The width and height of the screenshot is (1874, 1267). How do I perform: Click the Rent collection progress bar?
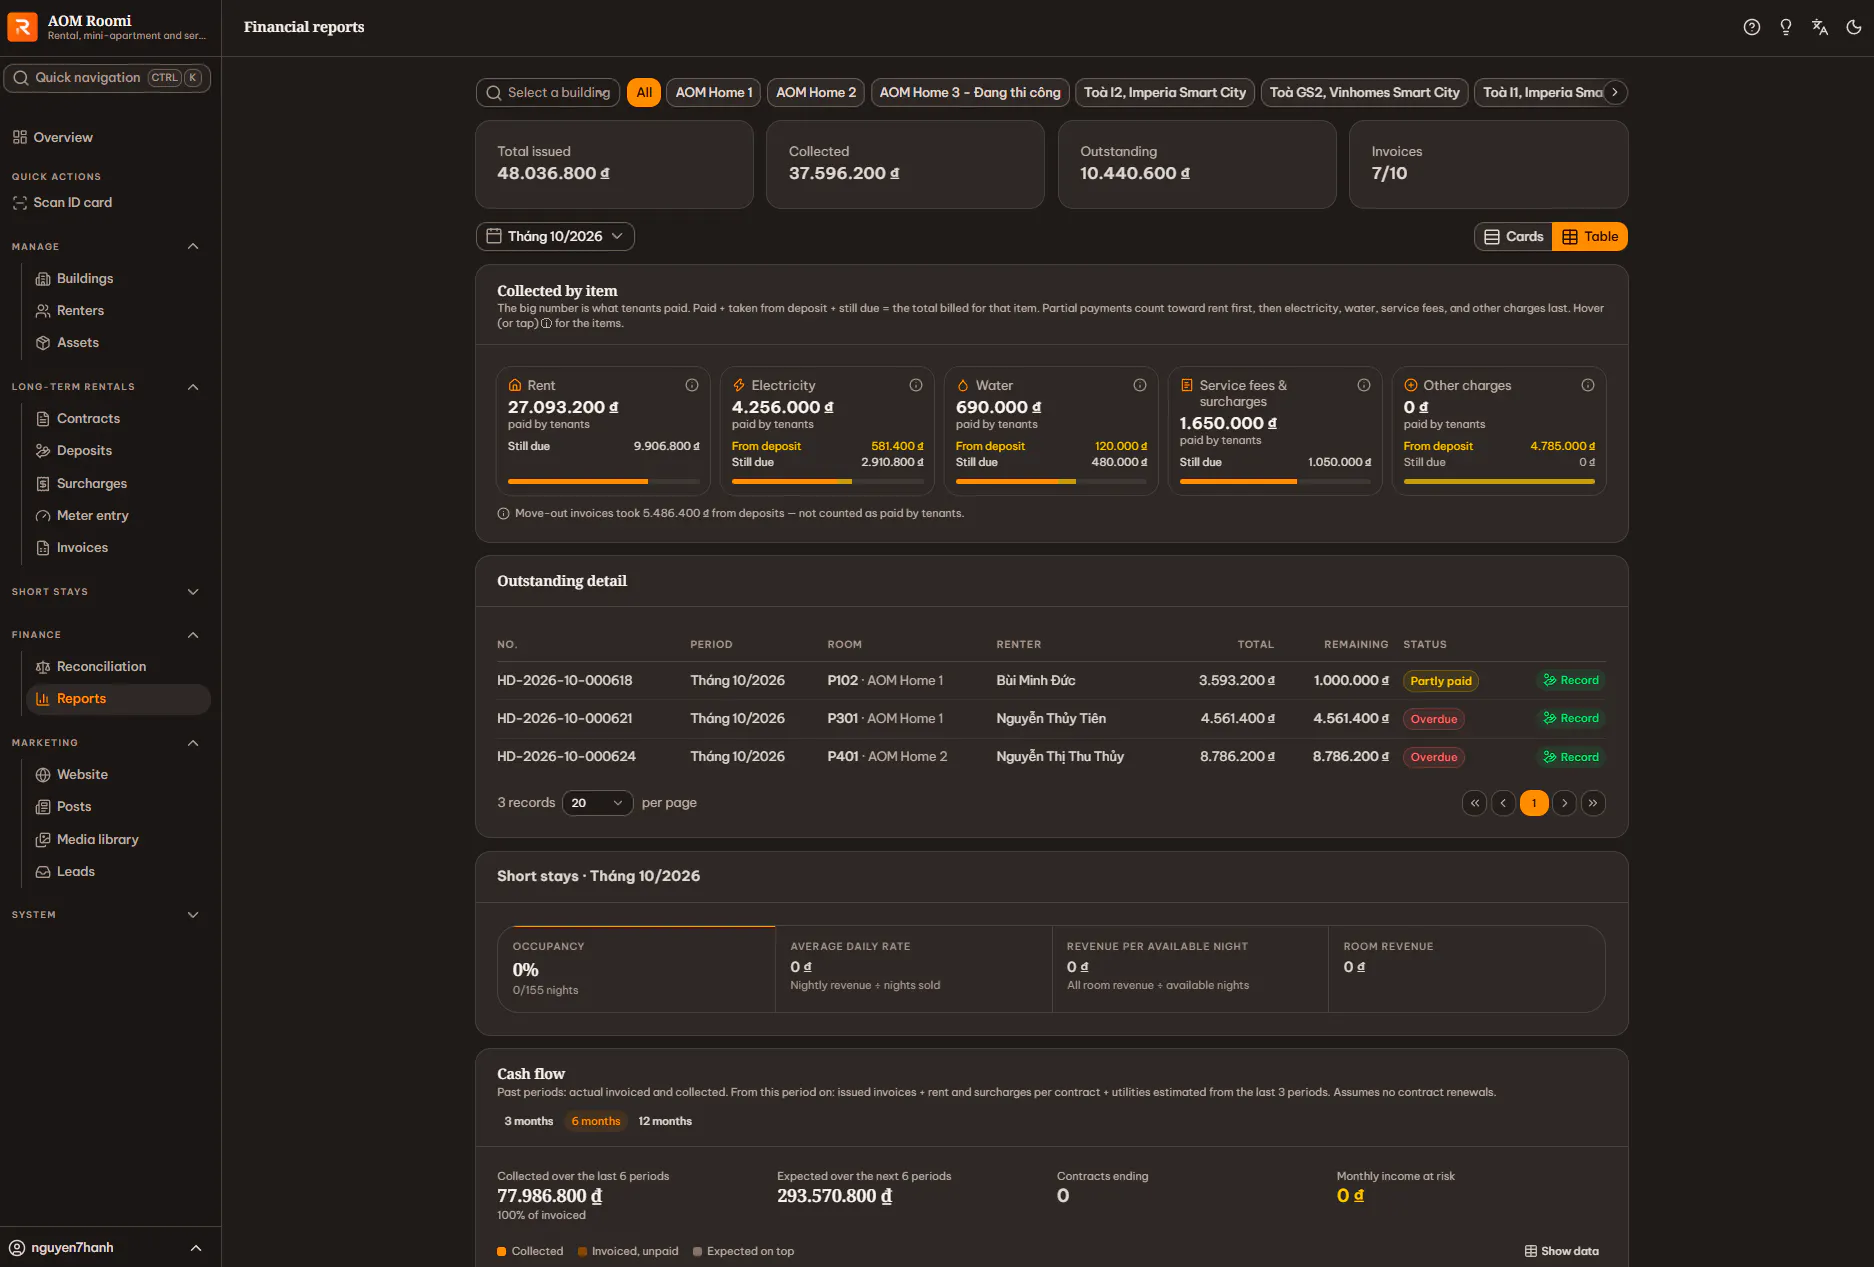(603, 481)
